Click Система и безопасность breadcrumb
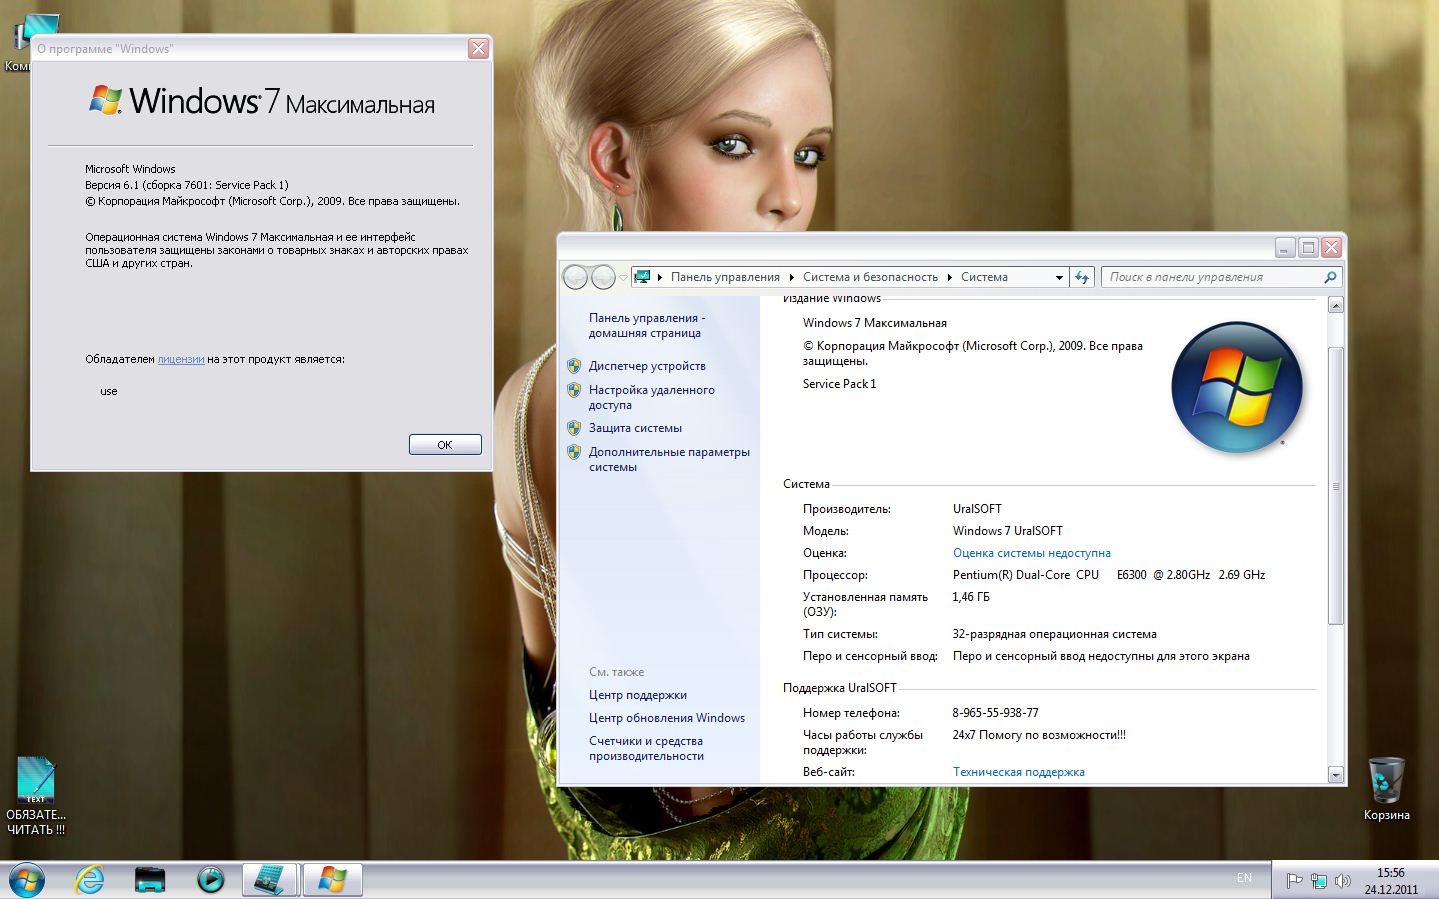The image size is (1439, 899). [870, 277]
